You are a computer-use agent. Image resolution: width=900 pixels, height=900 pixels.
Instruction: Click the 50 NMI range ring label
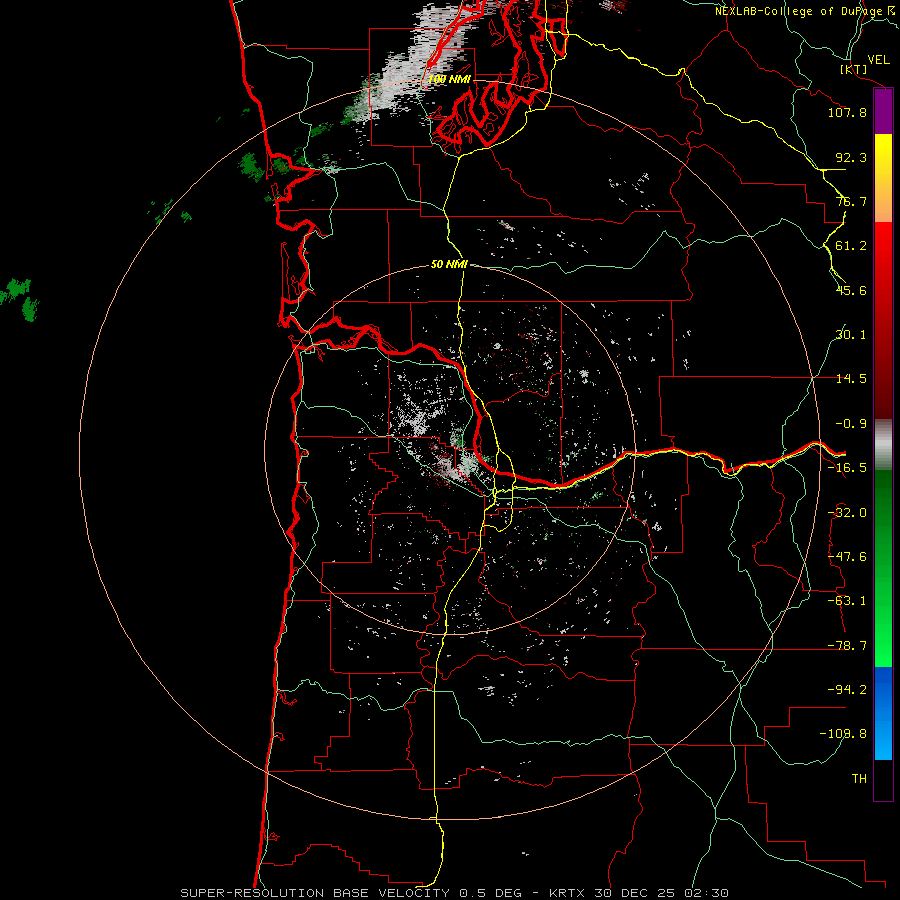[449, 264]
